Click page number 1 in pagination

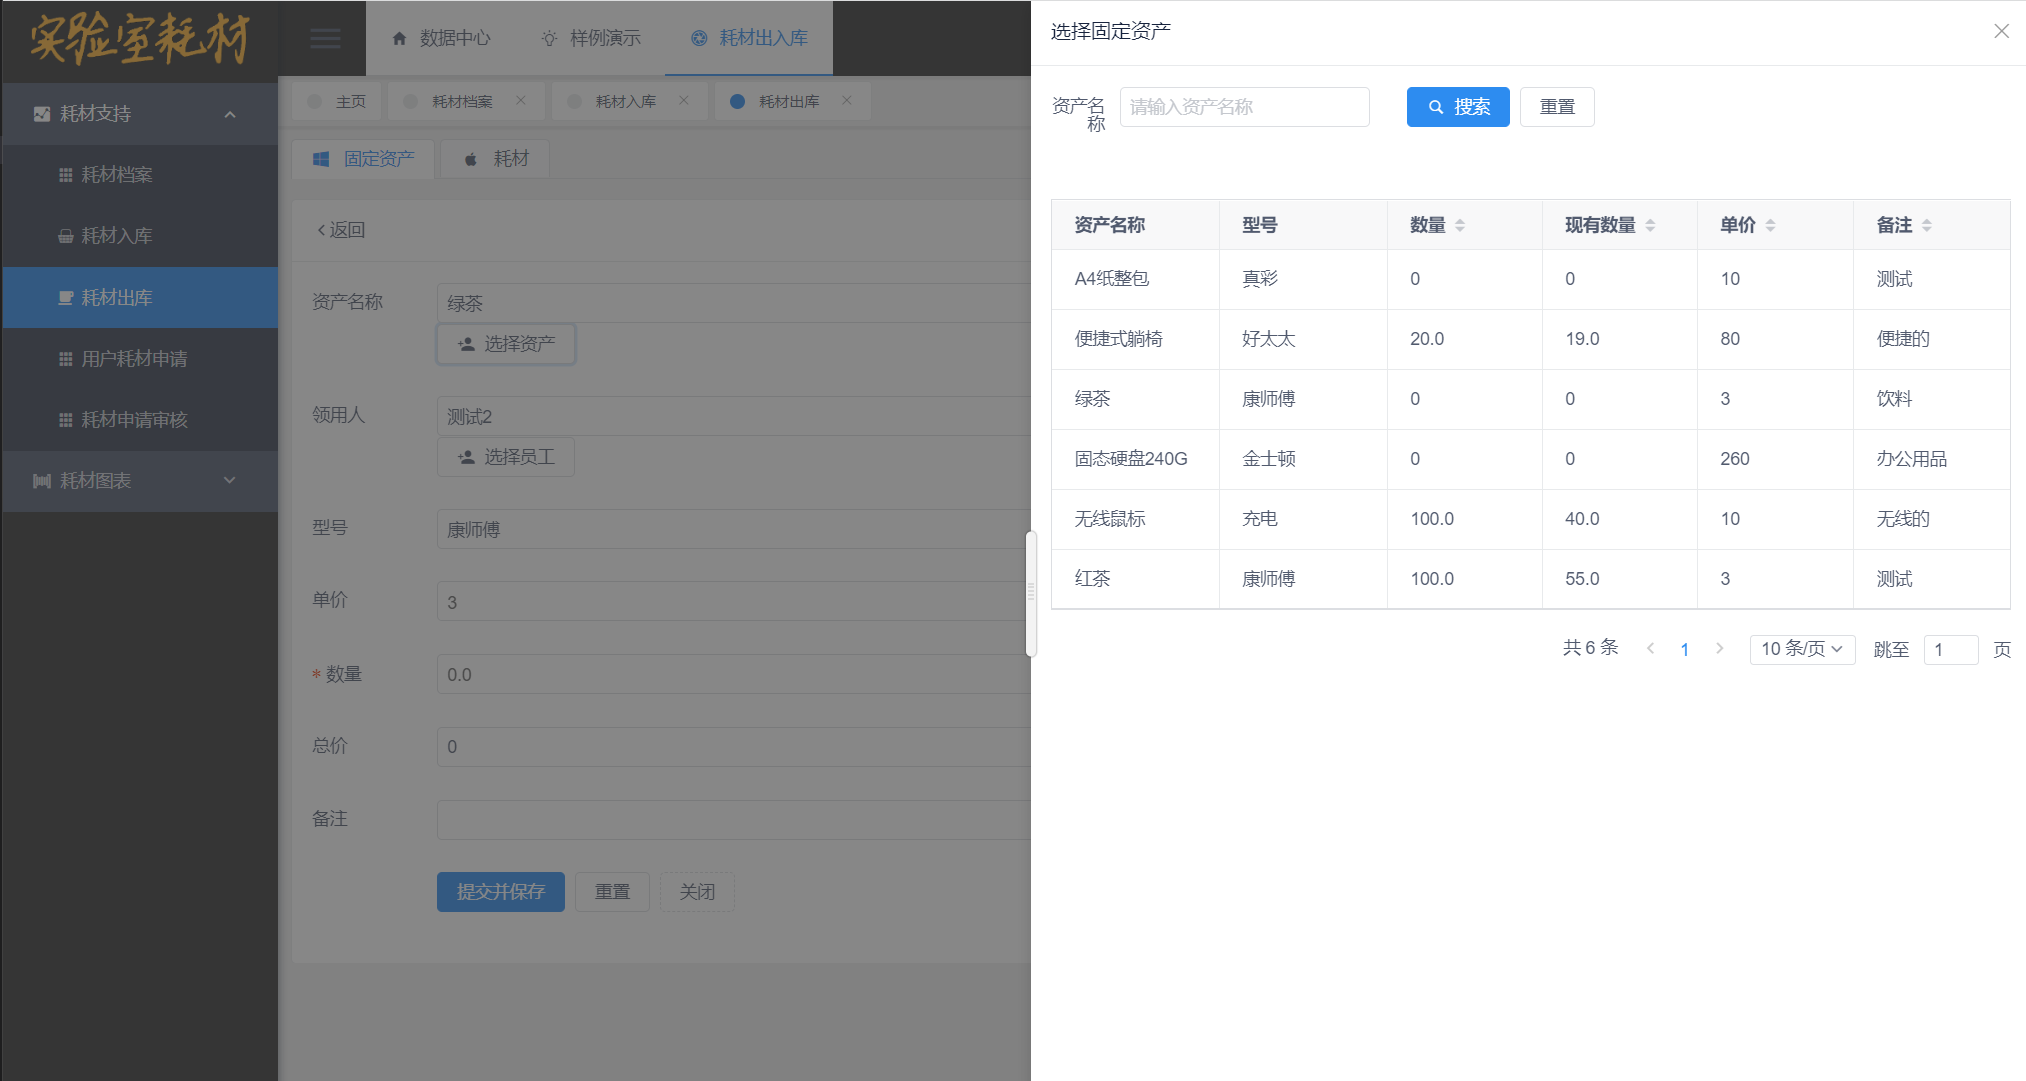[1685, 650]
